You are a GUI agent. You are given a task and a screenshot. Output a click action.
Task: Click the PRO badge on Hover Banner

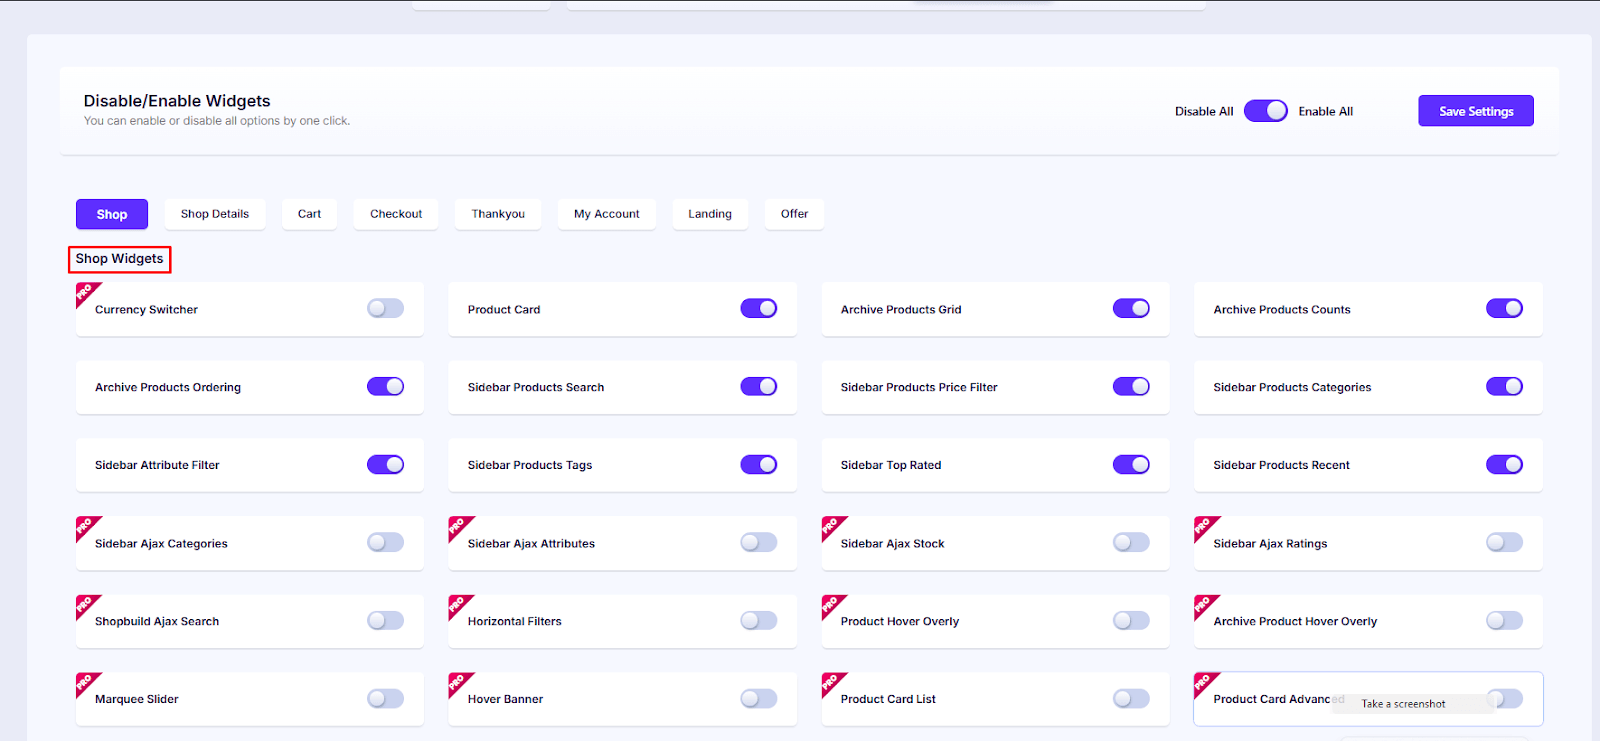pyautogui.click(x=459, y=683)
